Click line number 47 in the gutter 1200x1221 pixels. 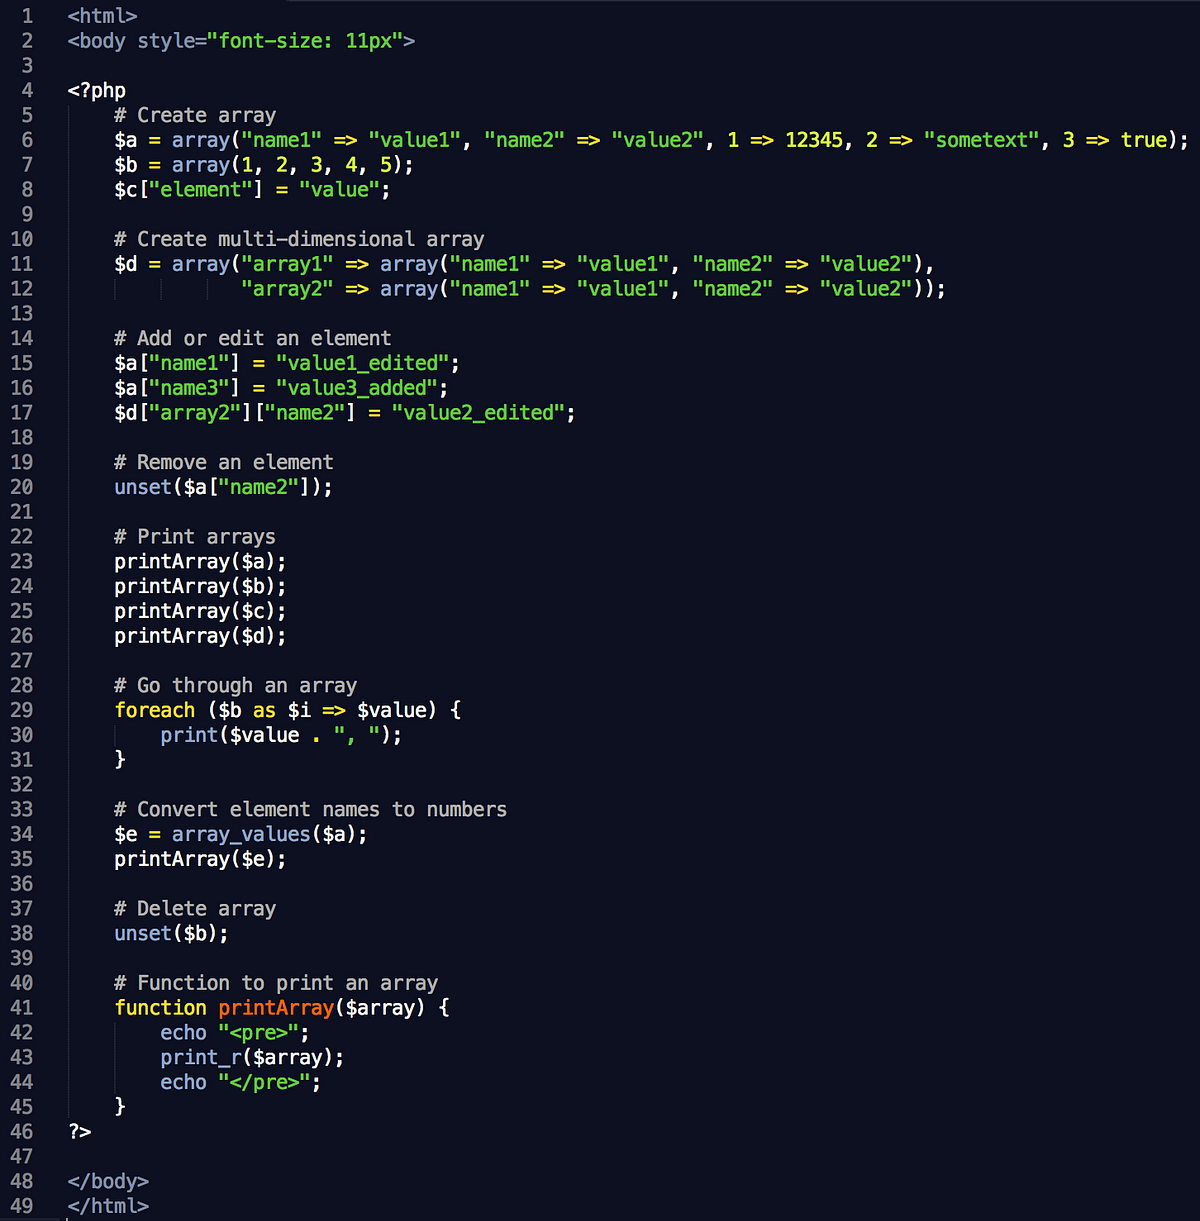click(x=21, y=1157)
